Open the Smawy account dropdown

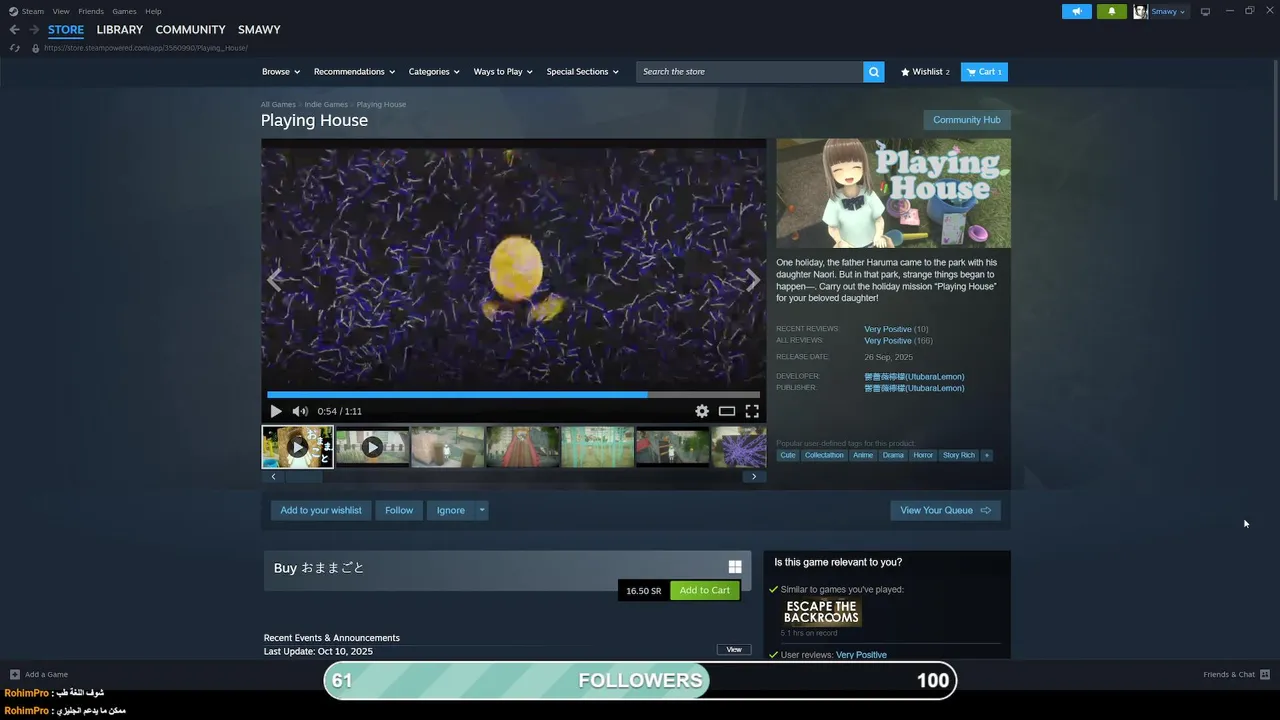(1168, 12)
